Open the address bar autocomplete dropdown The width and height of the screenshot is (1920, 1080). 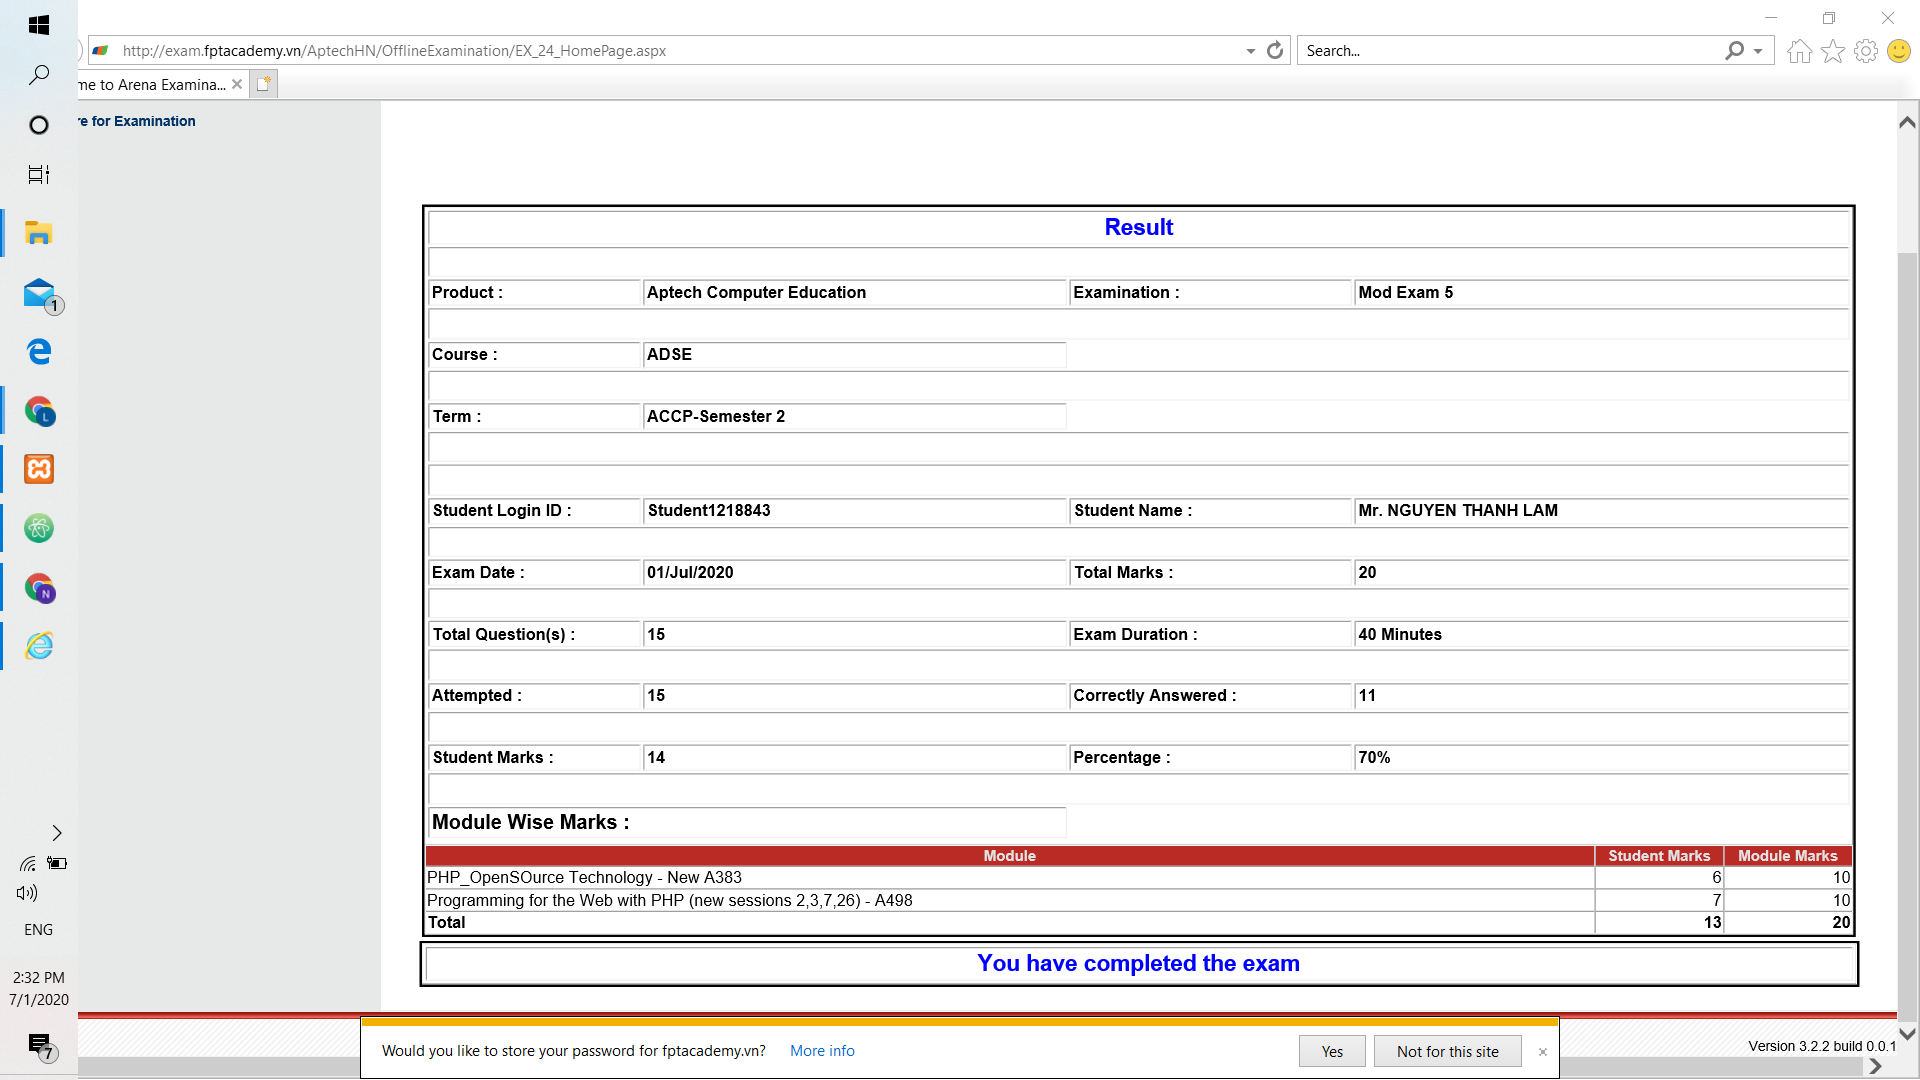click(1250, 51)
